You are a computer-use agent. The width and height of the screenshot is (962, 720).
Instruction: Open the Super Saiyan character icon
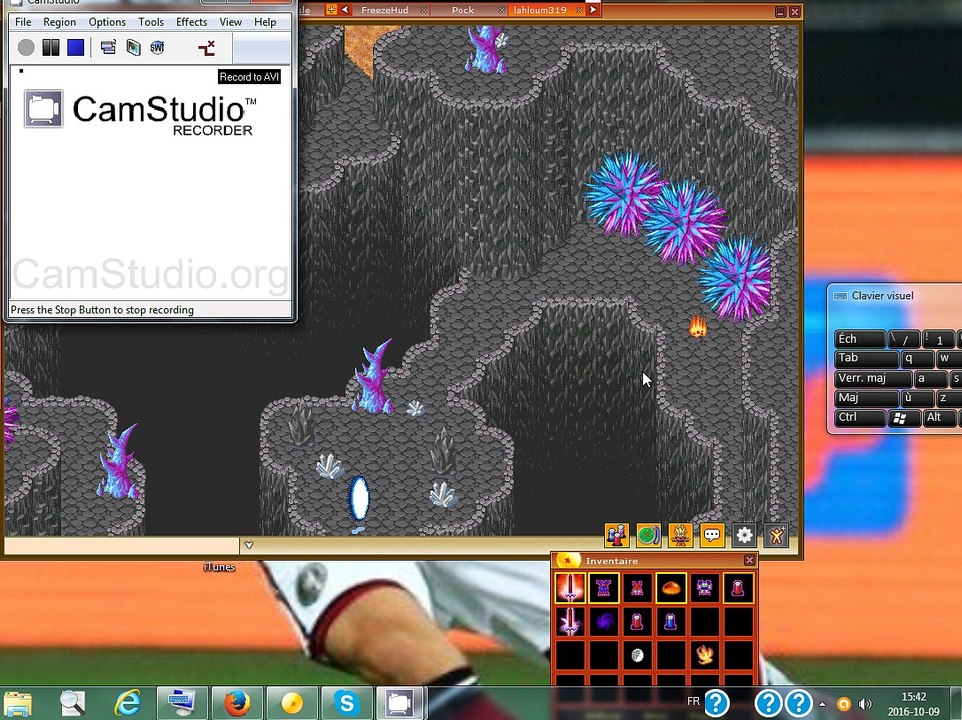pos(680,535)
